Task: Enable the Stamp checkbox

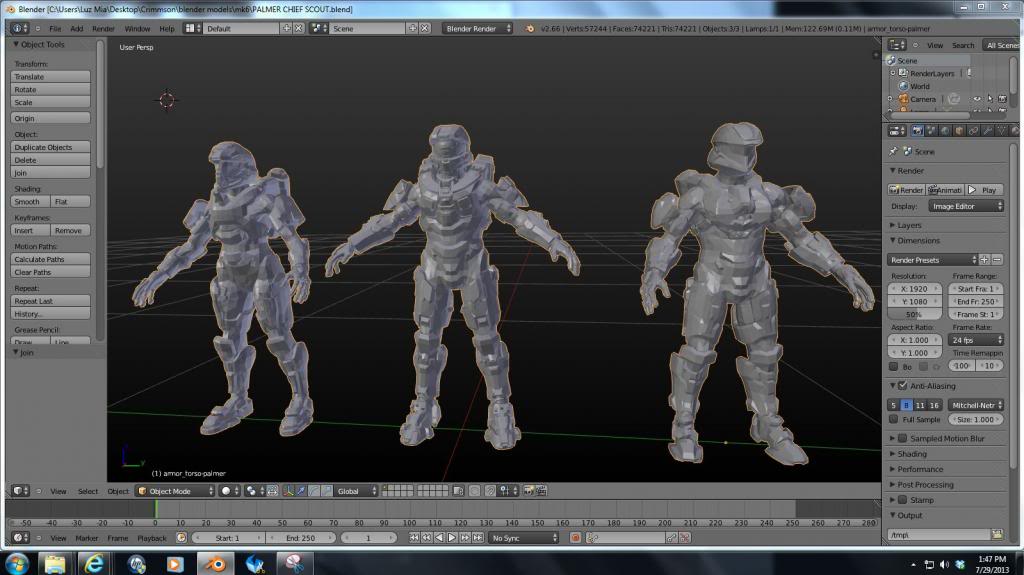Action: click(903, 500)
